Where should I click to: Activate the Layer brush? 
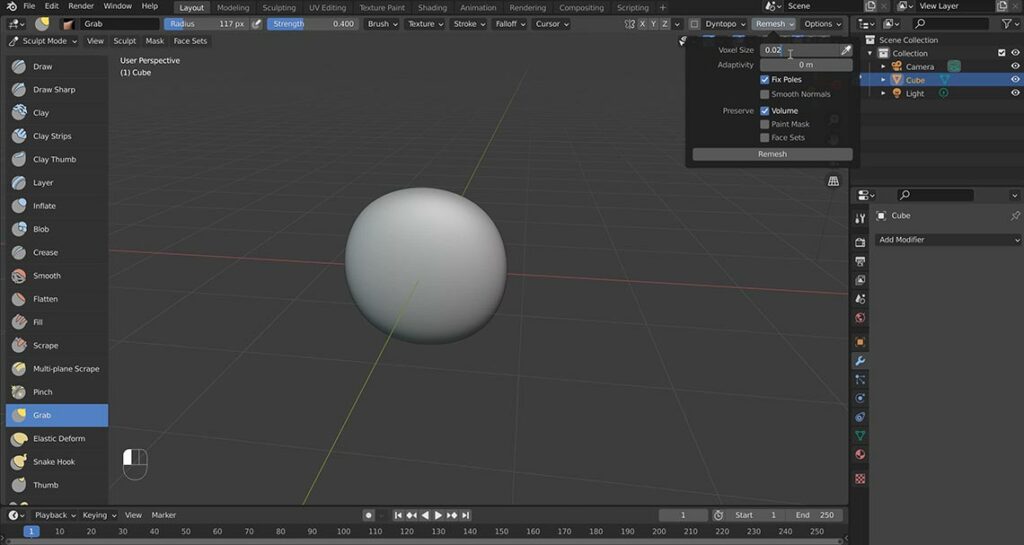pyautogui.click(x=57, y=183)
